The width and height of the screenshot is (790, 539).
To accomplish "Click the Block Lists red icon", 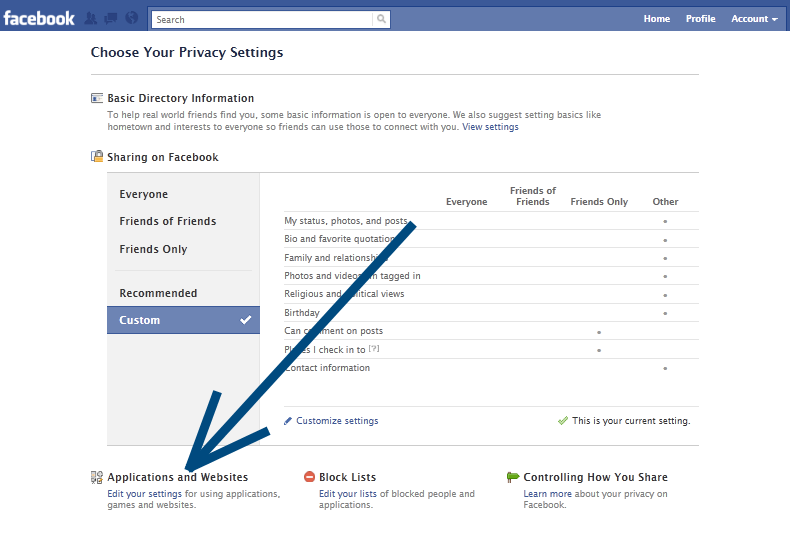I will click(x=309, y=478).
